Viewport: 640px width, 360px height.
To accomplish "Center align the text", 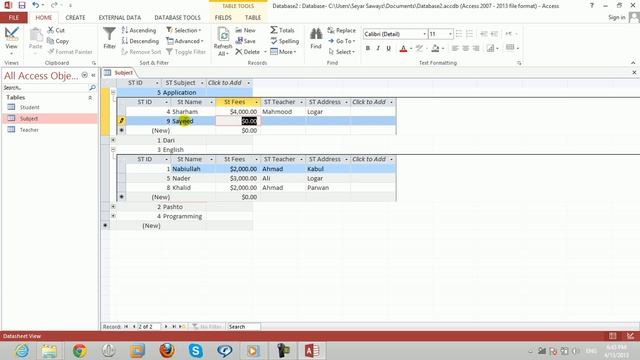I will click(x=465, y=48).
